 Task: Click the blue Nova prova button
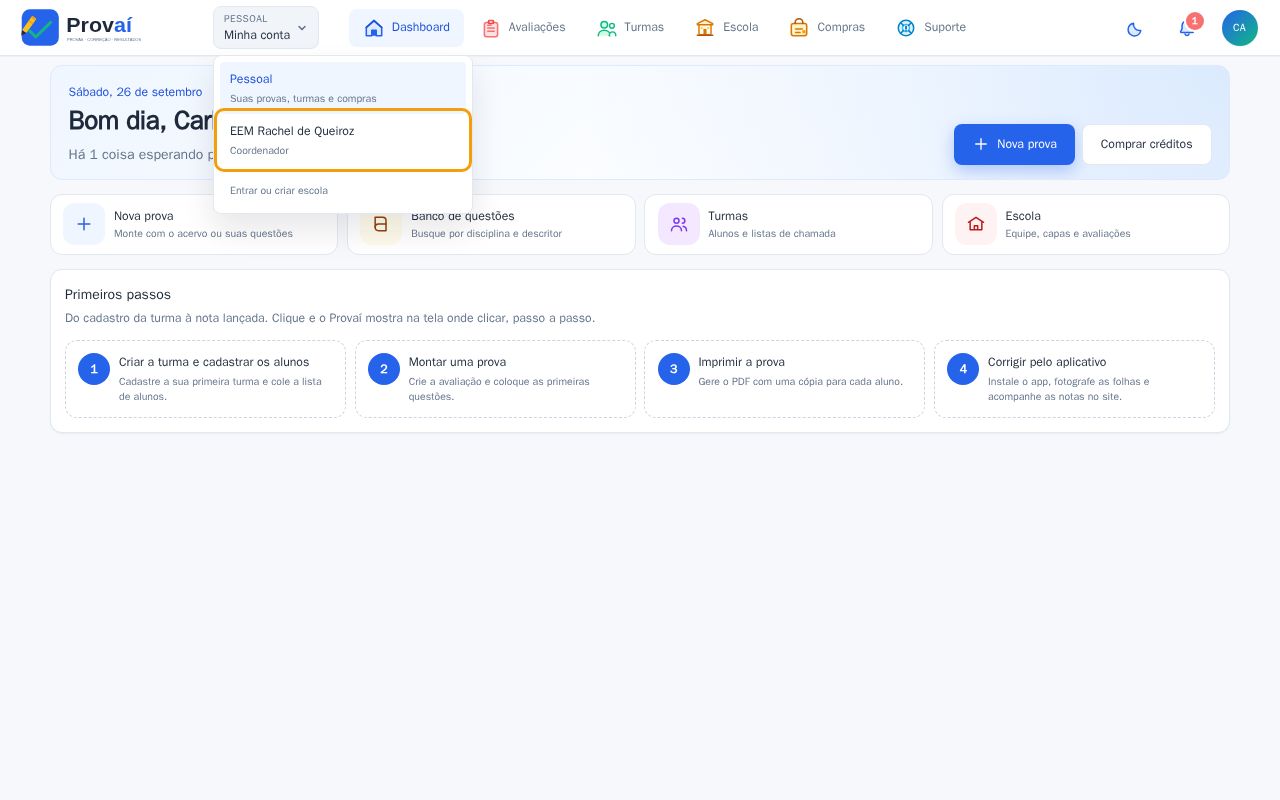click(1014, 144)
